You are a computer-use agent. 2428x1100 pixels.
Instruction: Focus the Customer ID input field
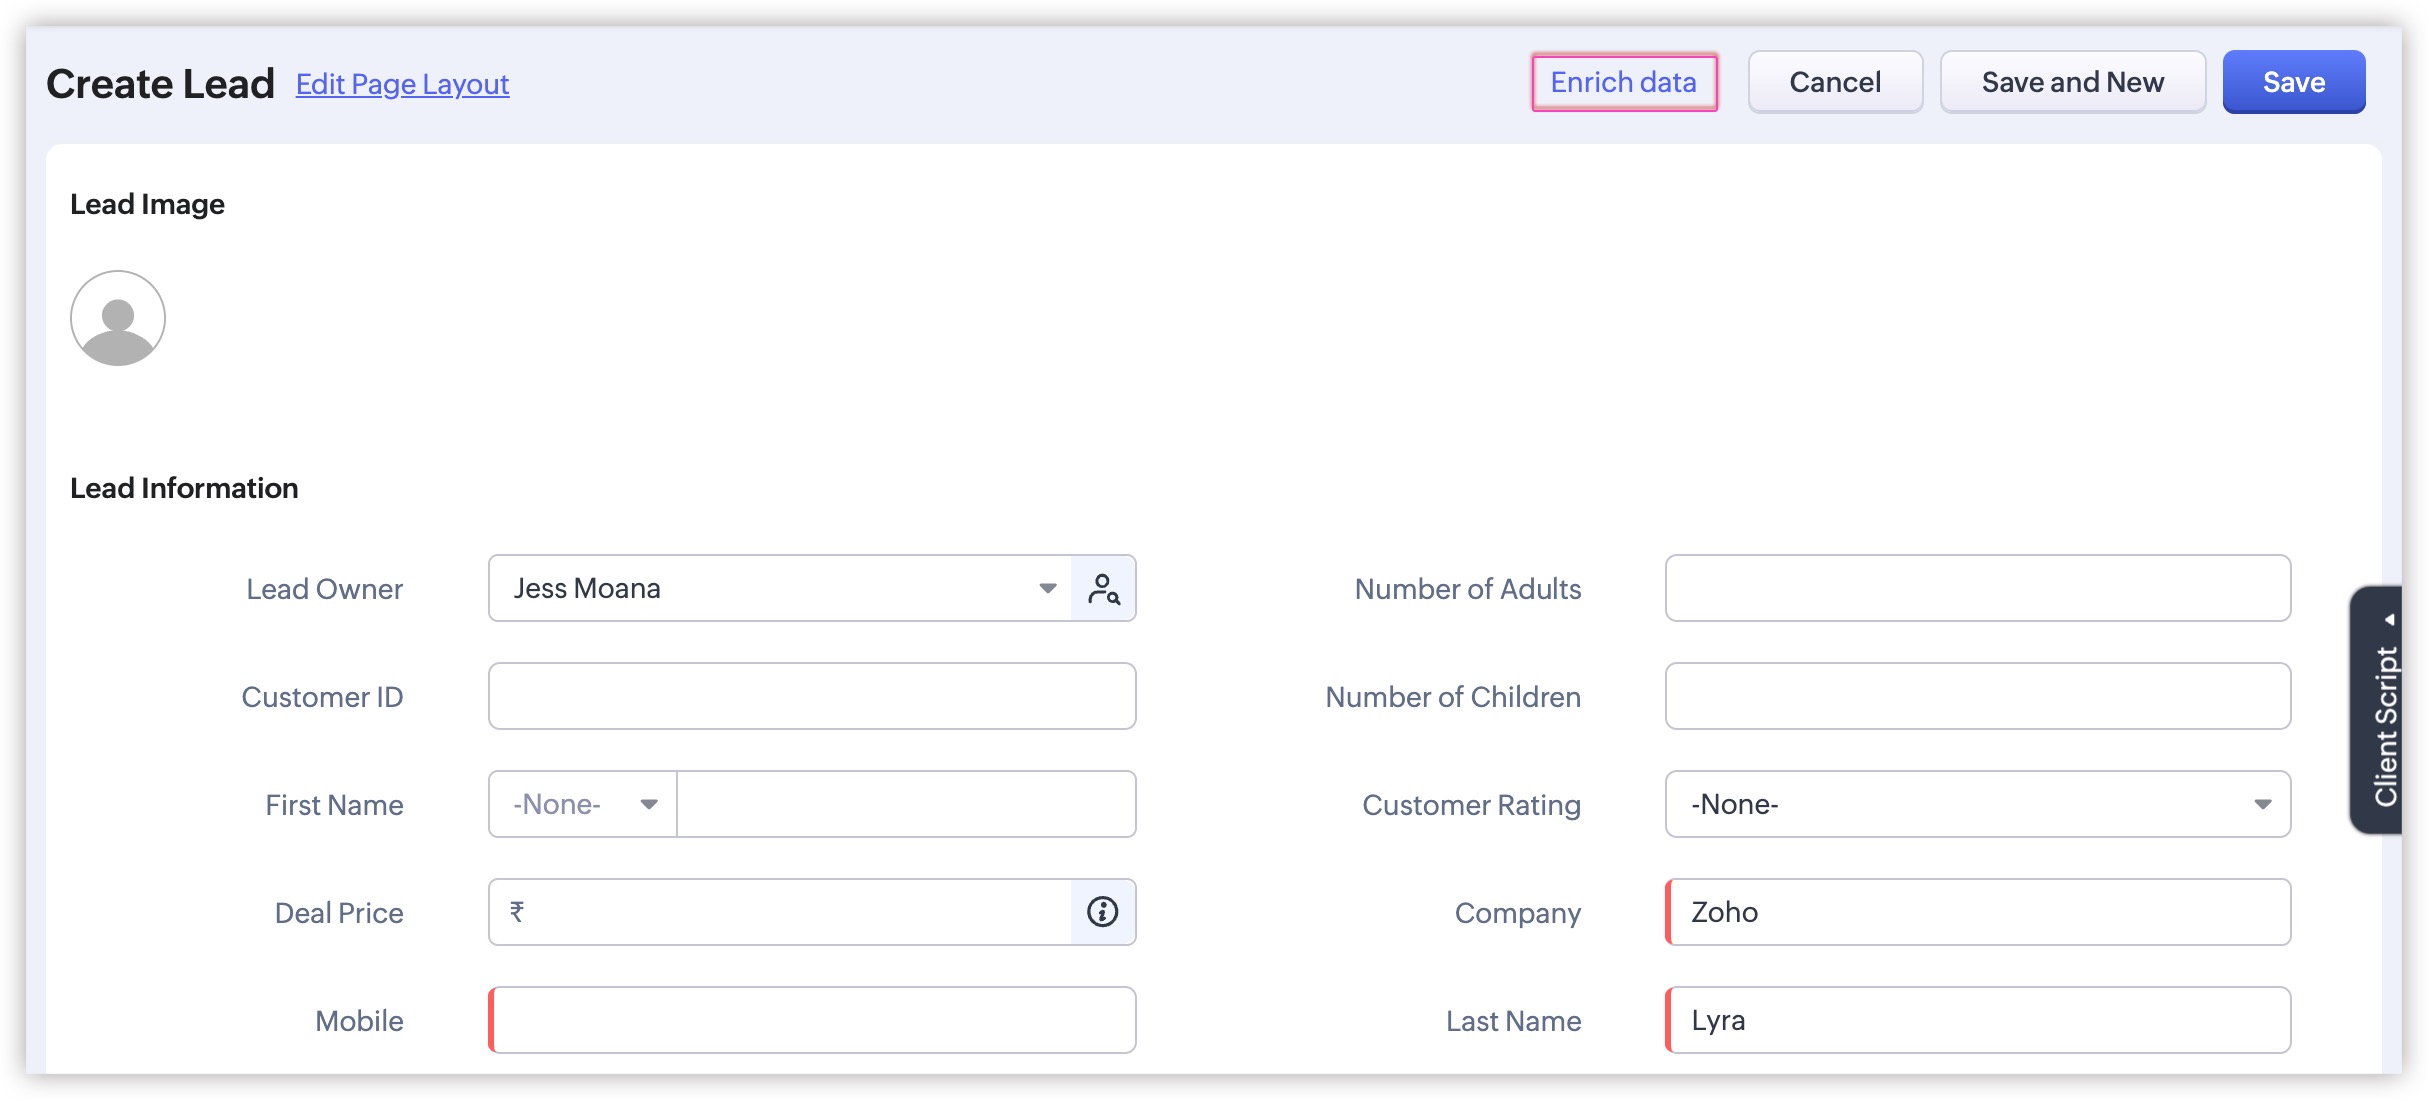tap(811, 697)
